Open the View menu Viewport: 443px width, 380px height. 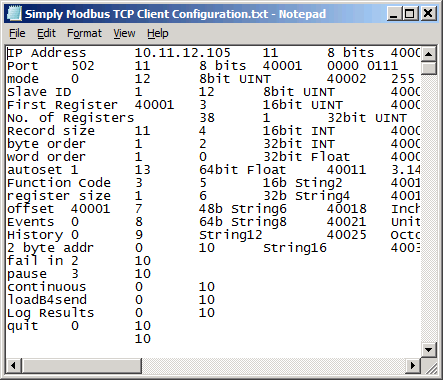point(124,33)
